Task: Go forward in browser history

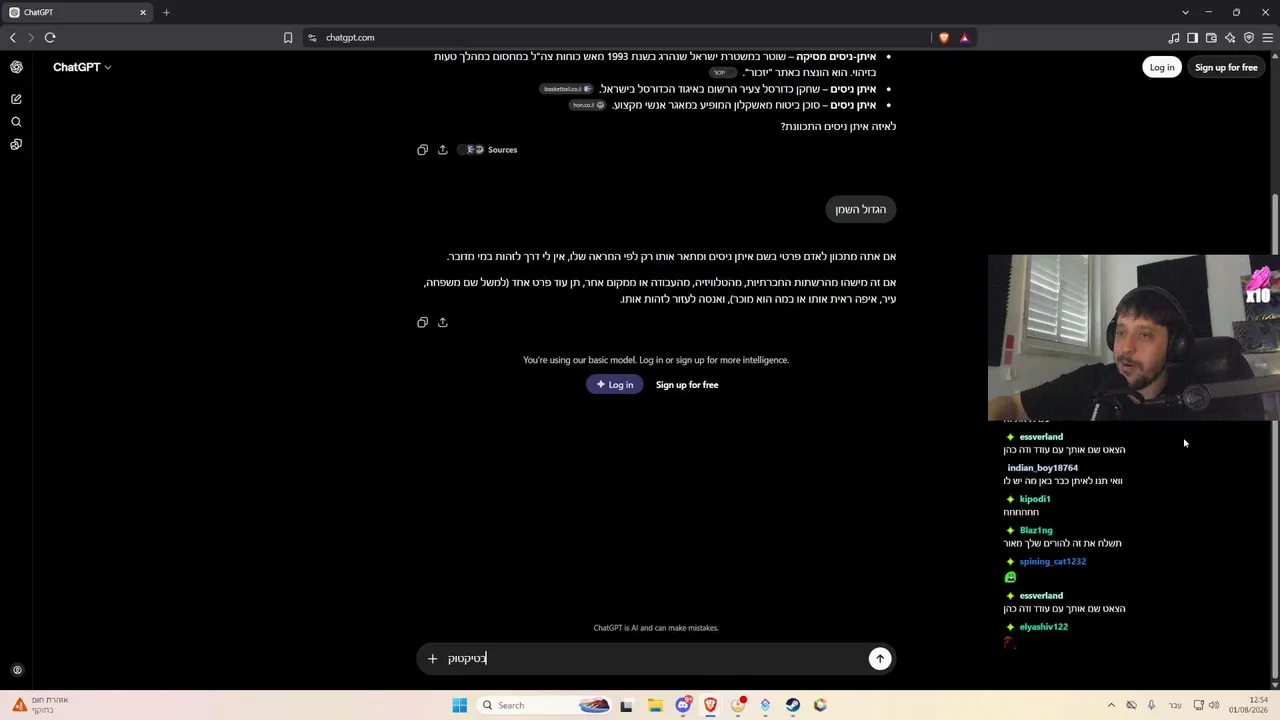Action: pos(31,38)
